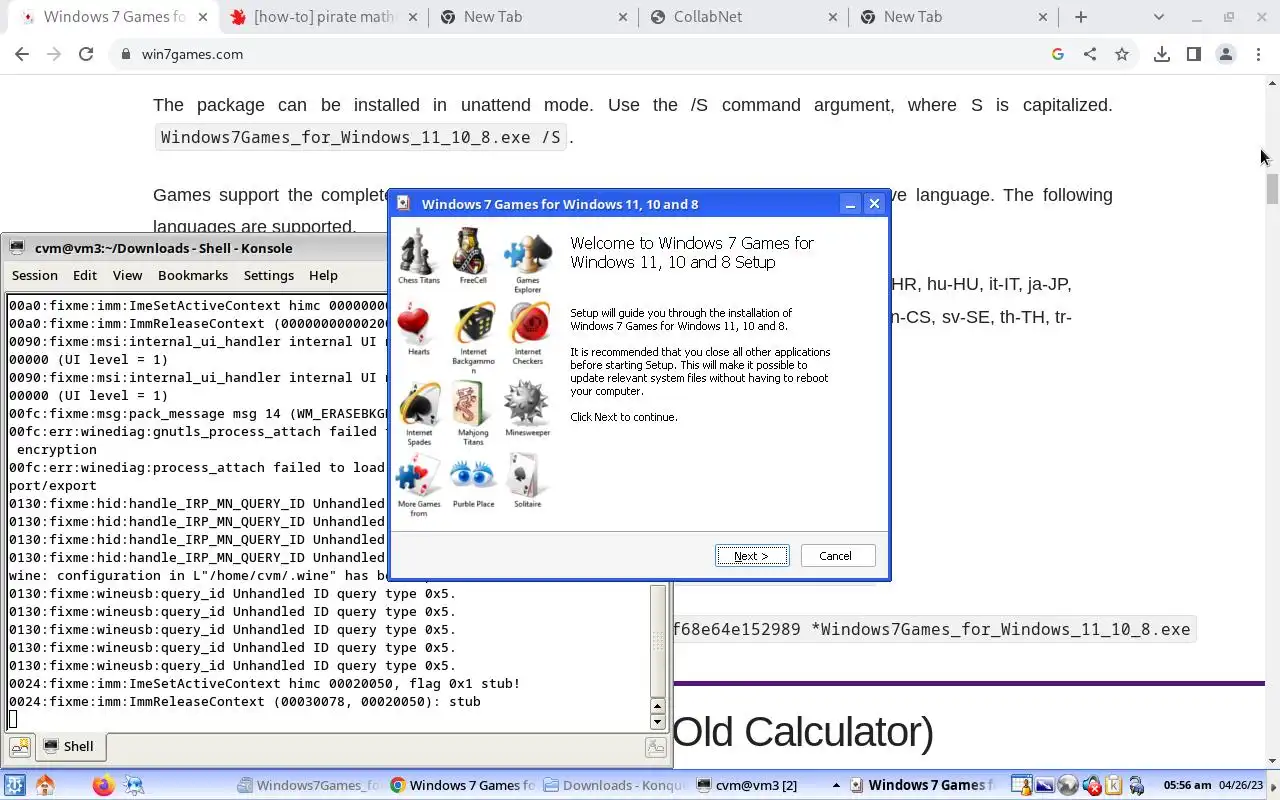Open the KDE start menu
This screenshot has height=800, width=1280.
click(x=14, y=785)
